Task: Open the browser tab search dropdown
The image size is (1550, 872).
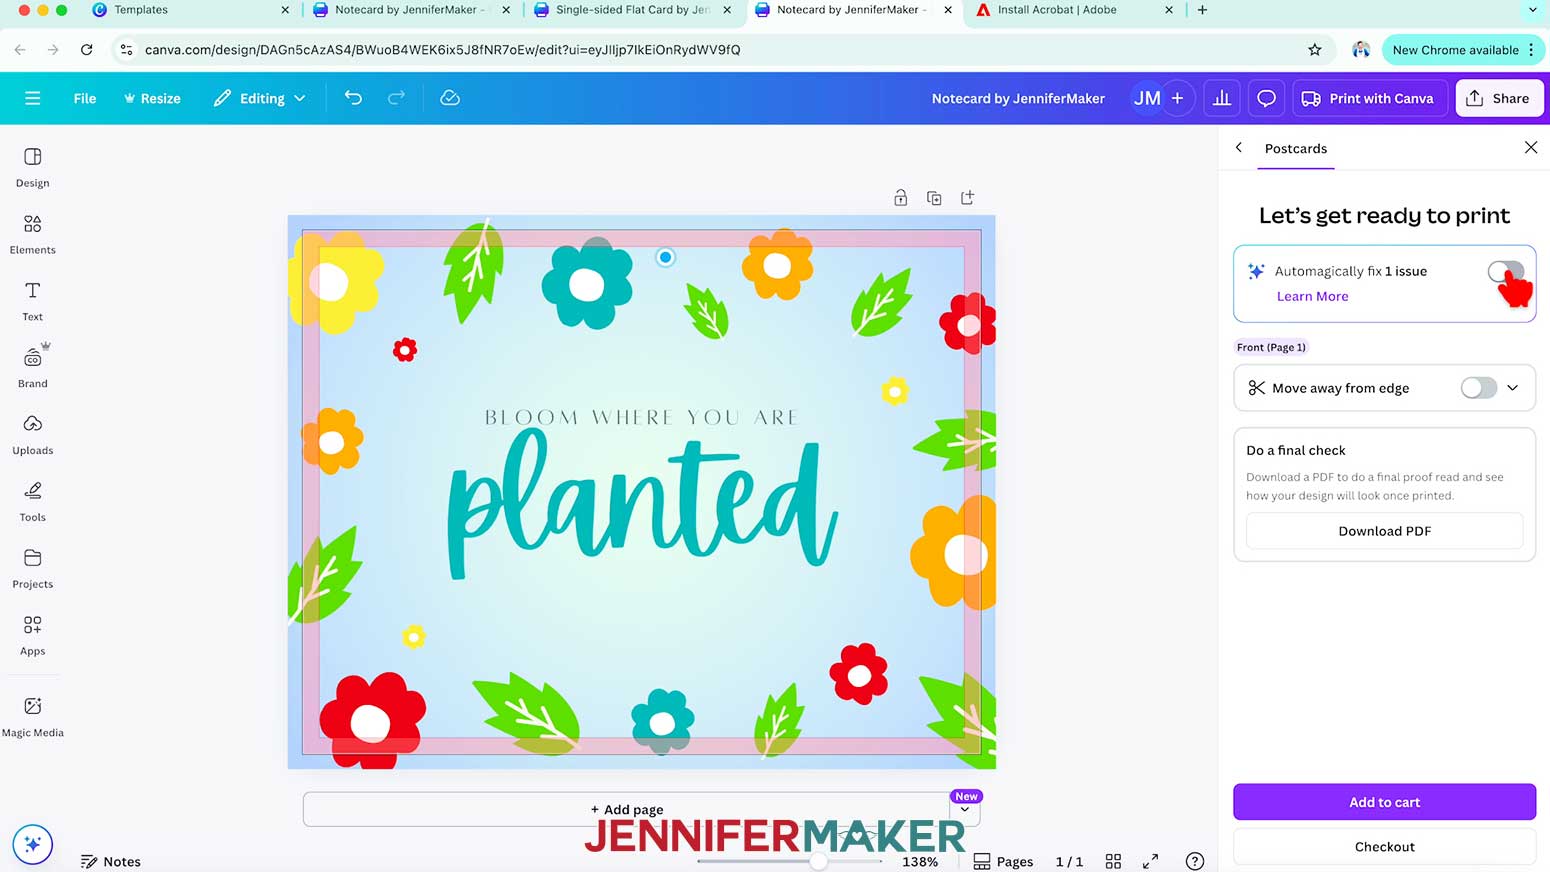Action: click(1532, 10)
